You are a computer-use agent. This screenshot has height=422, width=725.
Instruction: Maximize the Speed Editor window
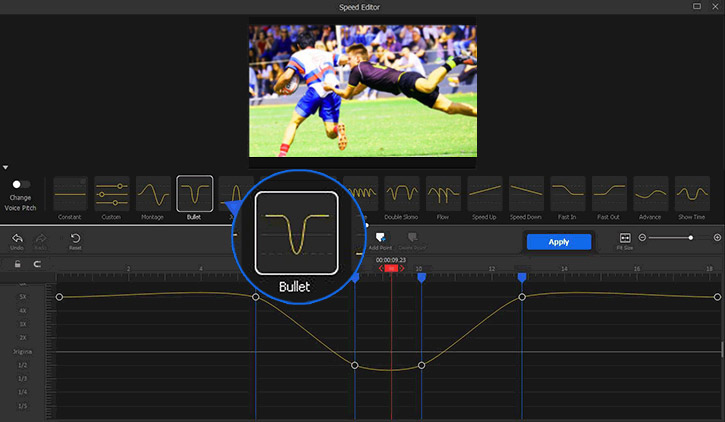(697, 6)
